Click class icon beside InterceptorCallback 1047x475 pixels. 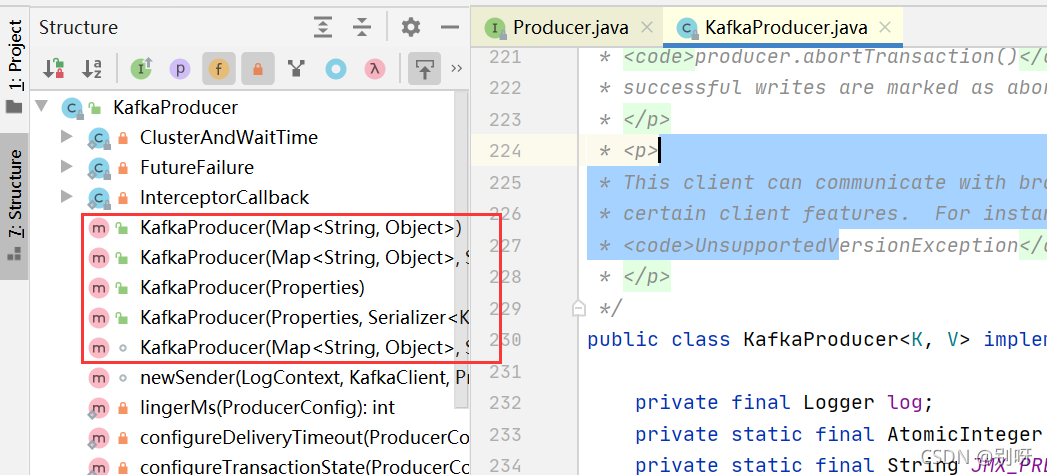pyautogui.click(x=99, y=197)
